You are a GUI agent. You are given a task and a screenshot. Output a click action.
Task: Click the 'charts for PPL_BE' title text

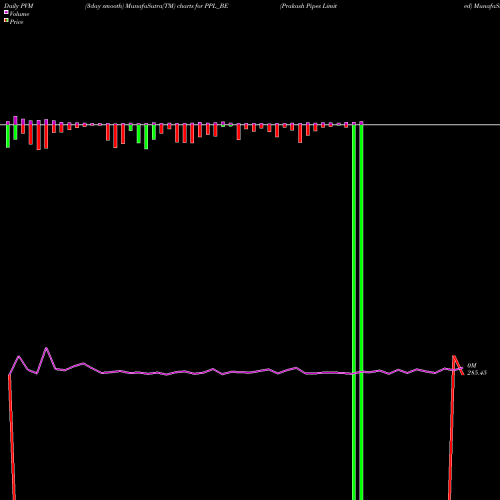pyautogui.click(x=203, y=6)
